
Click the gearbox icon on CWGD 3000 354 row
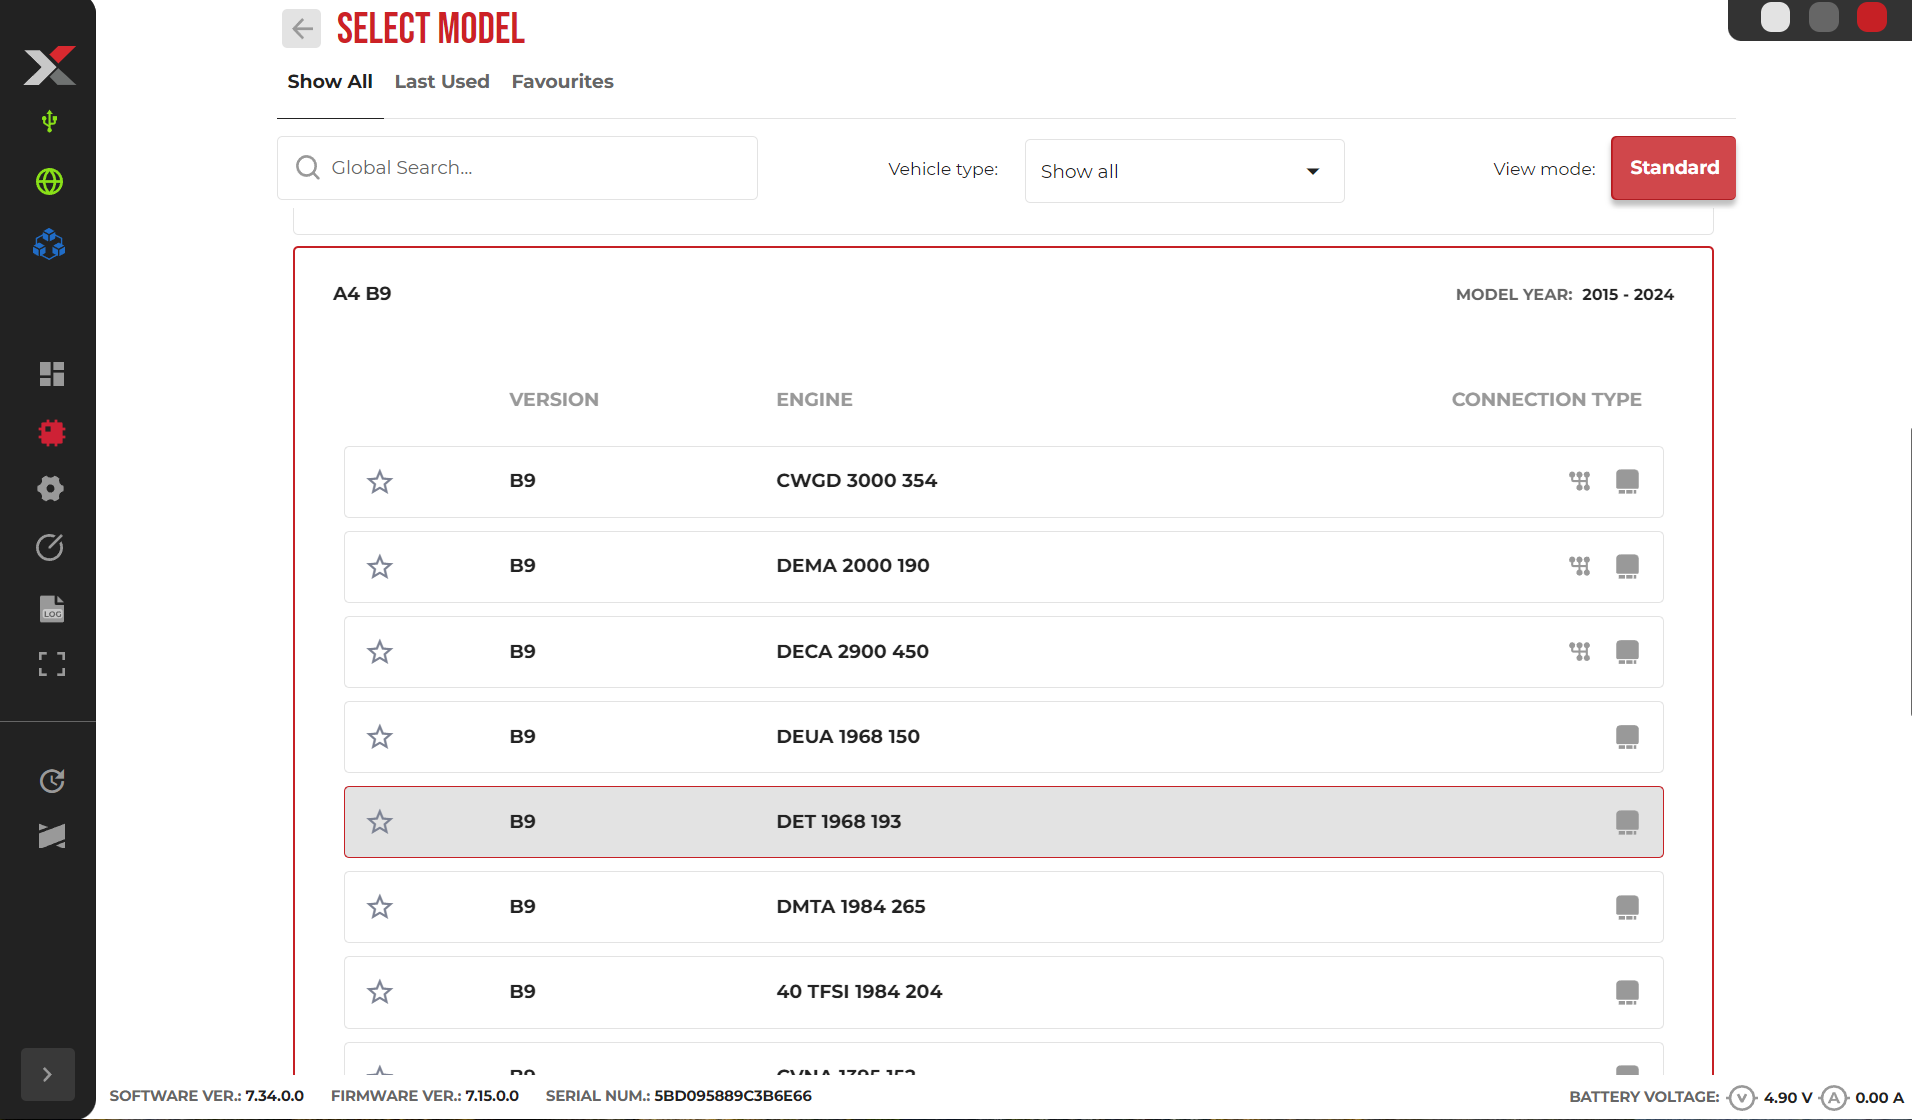click(x=1579, y=481)
